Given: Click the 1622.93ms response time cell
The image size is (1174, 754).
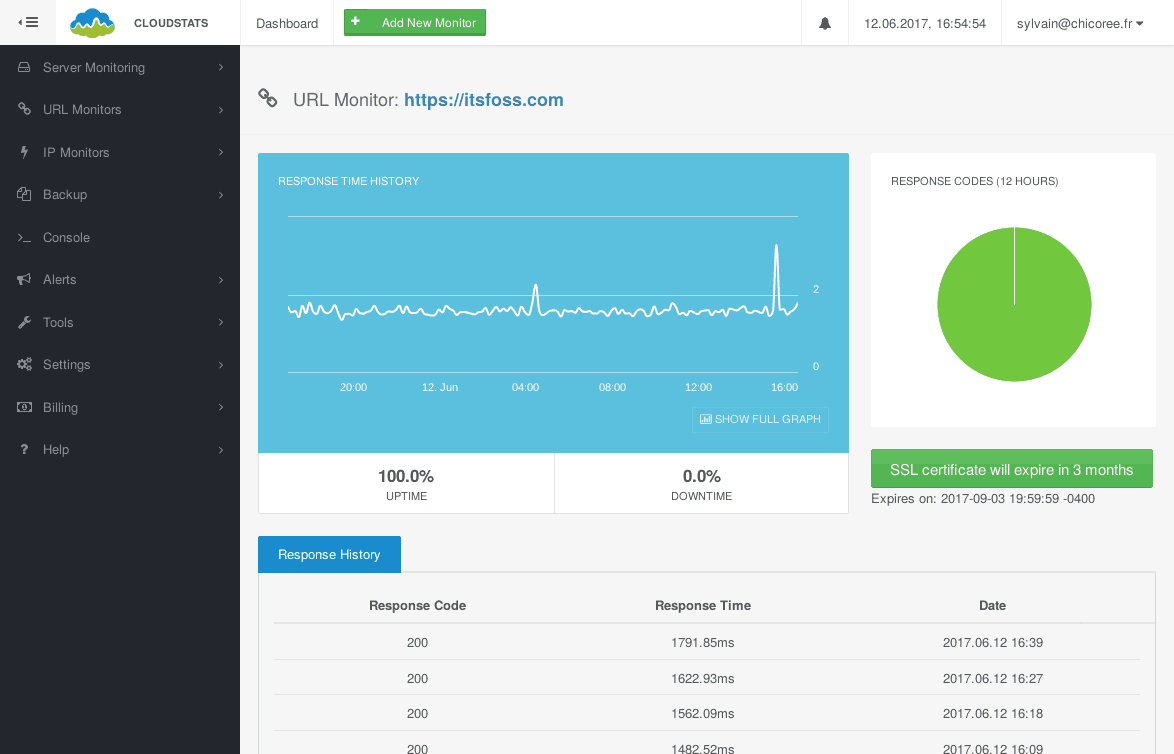Looking at the screenshot, I should point(702,678).
